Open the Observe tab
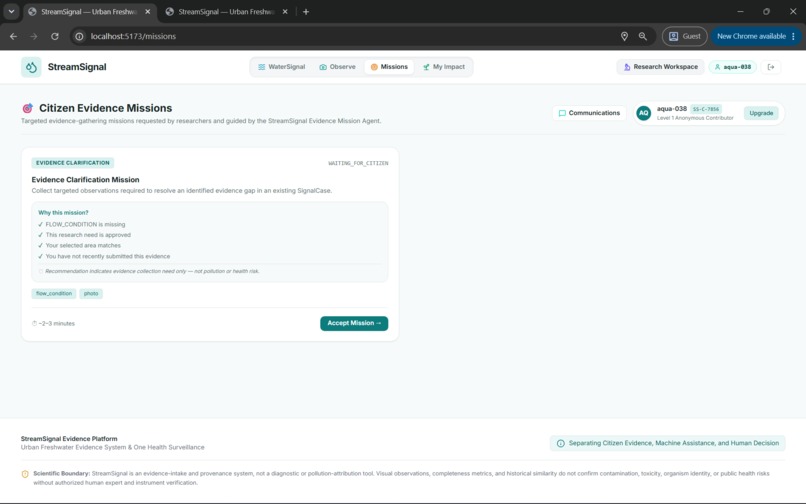The width and height of the screenshot is (806, 504). (337, 67)
